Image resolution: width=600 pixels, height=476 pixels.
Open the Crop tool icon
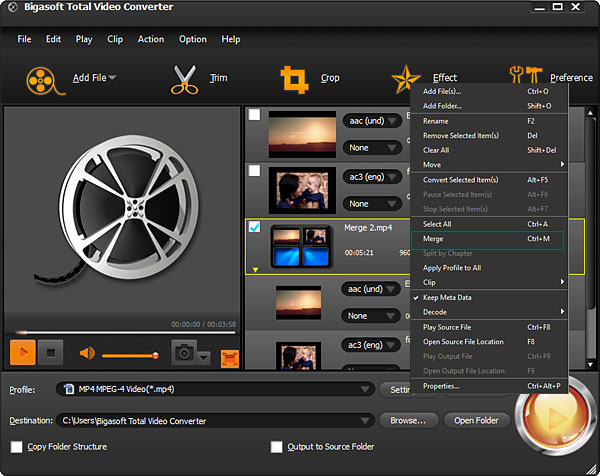[294, 80]
